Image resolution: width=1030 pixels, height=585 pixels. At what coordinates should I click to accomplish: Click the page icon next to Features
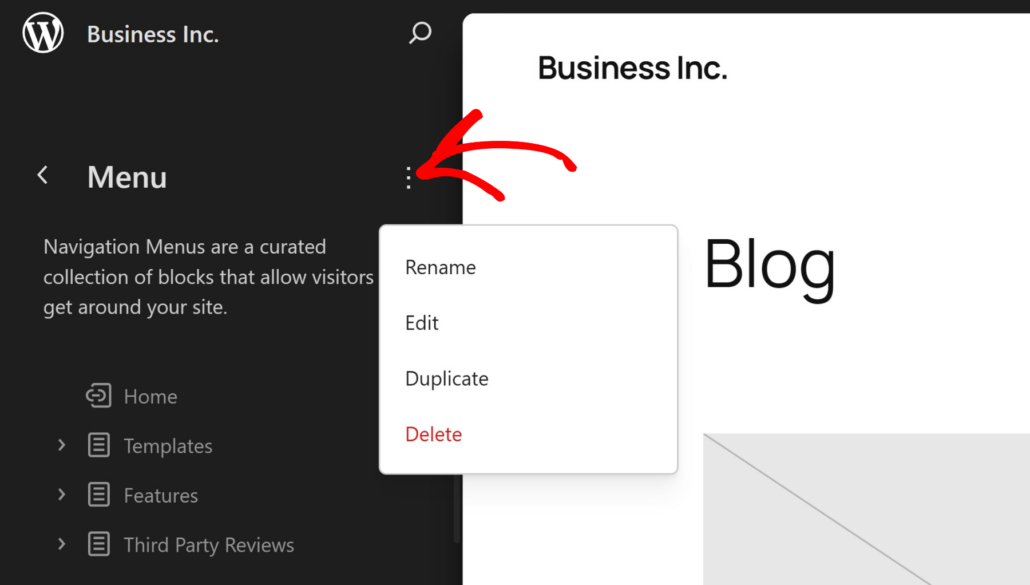tap(98, 494)
